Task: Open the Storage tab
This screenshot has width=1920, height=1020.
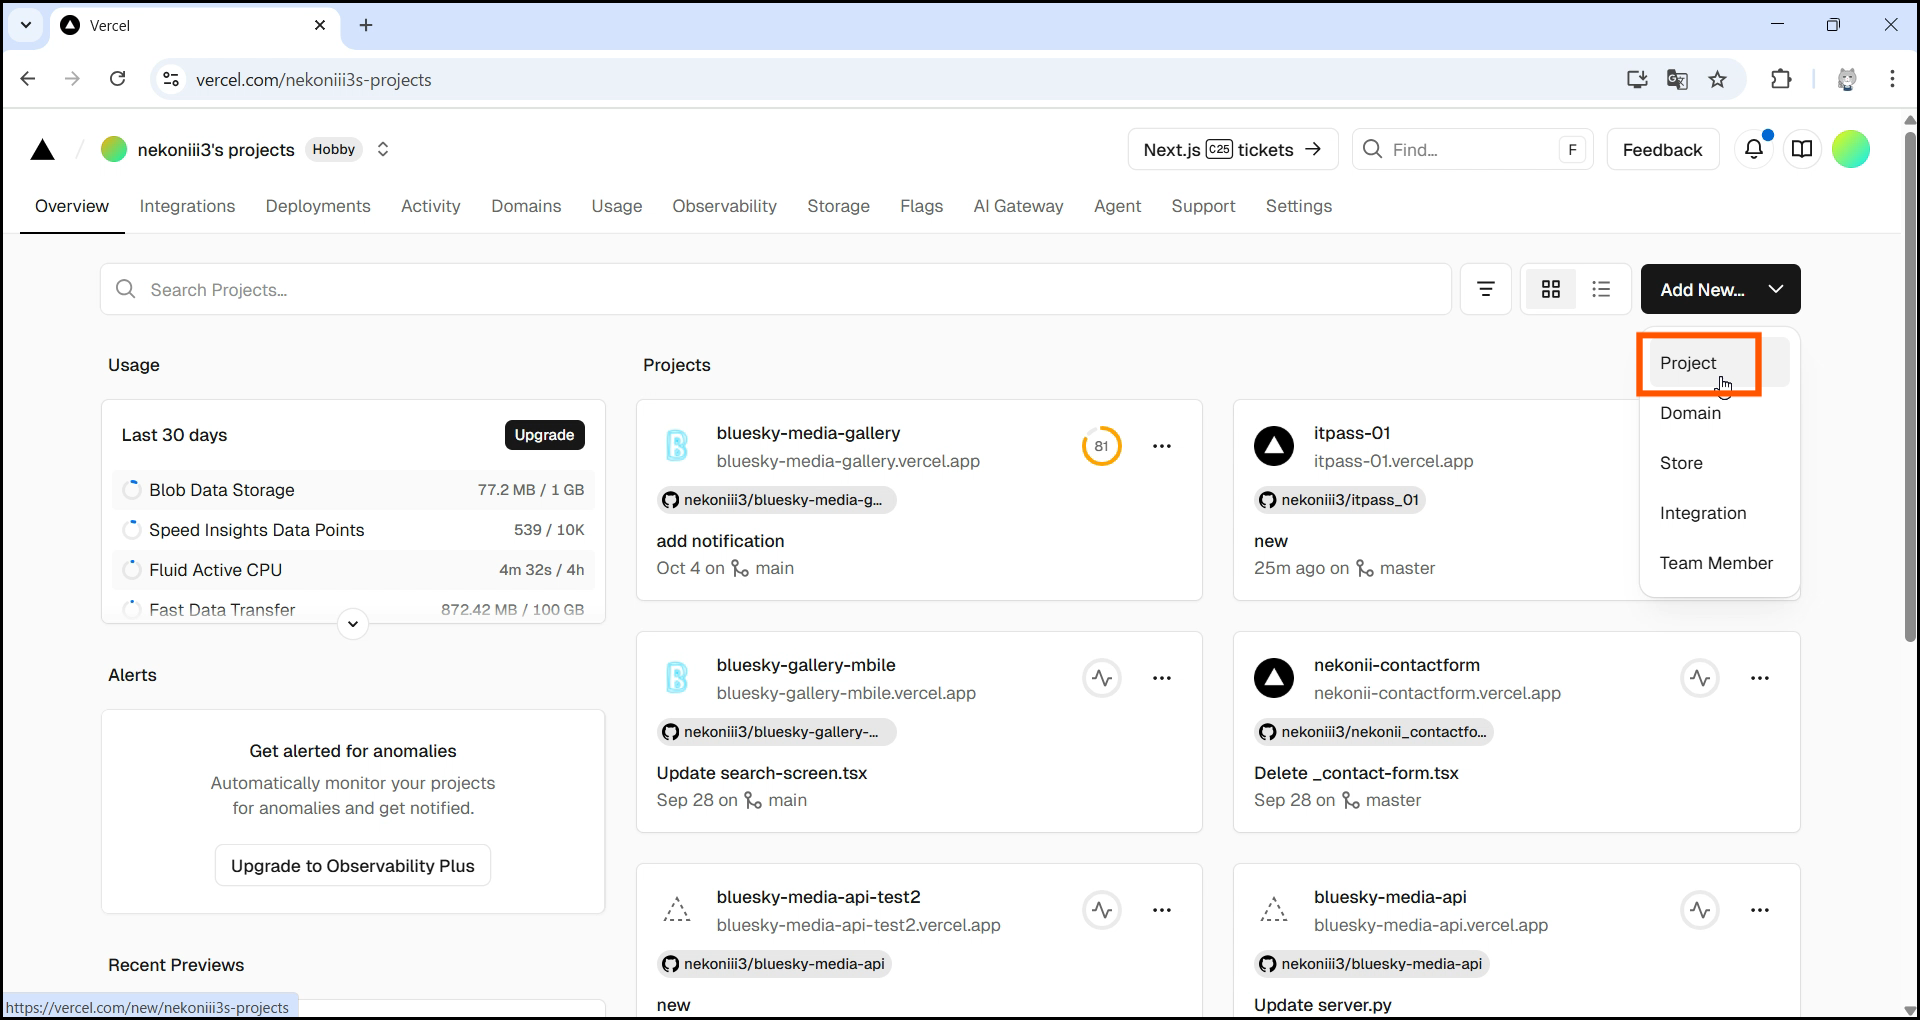Action: pyautogui.click(x=839, y=206)
